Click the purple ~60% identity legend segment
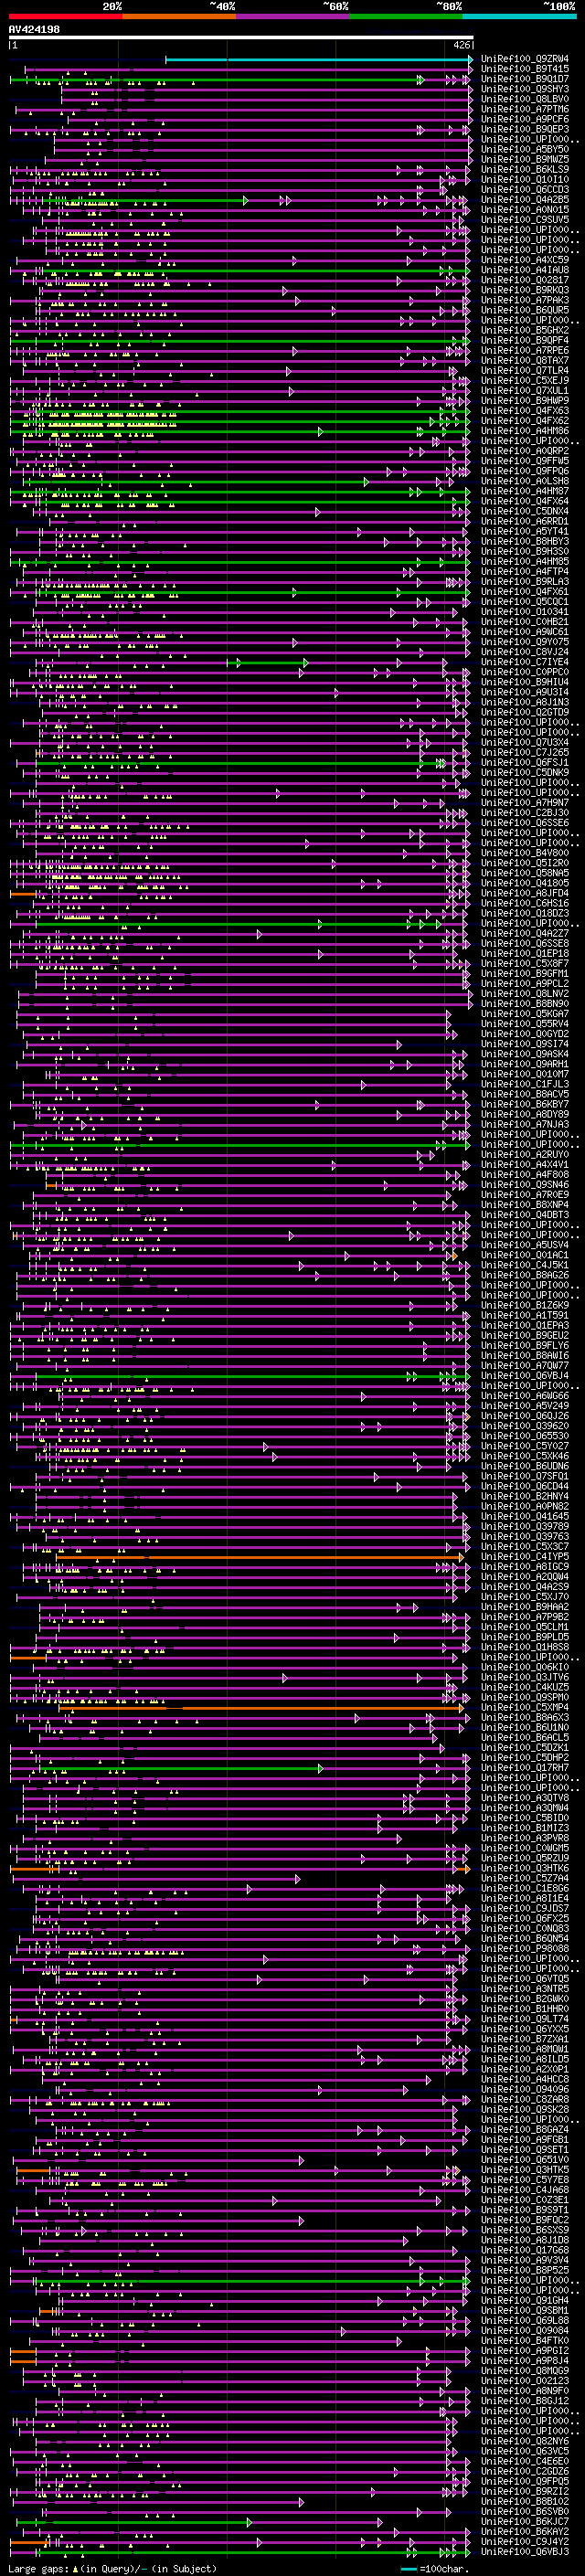 [x=293, y=16]
